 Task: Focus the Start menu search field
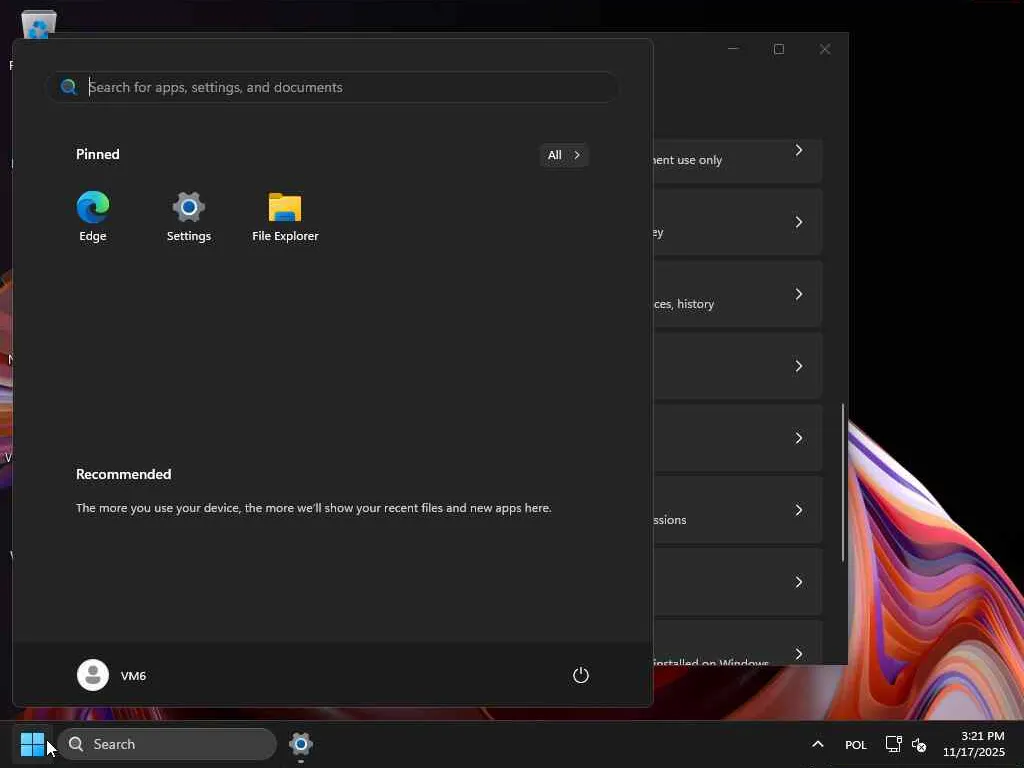[332, 87]
